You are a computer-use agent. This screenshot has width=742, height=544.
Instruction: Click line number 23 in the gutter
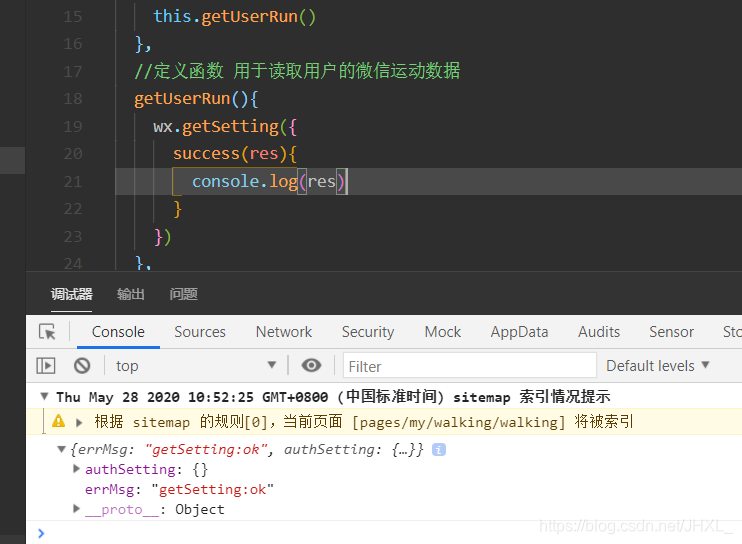pyautogui.click(x=73, y=236)
